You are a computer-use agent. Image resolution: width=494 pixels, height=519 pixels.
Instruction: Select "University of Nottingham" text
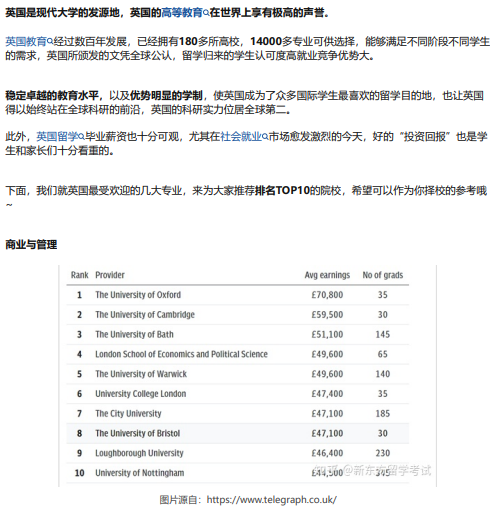point(140,473)
